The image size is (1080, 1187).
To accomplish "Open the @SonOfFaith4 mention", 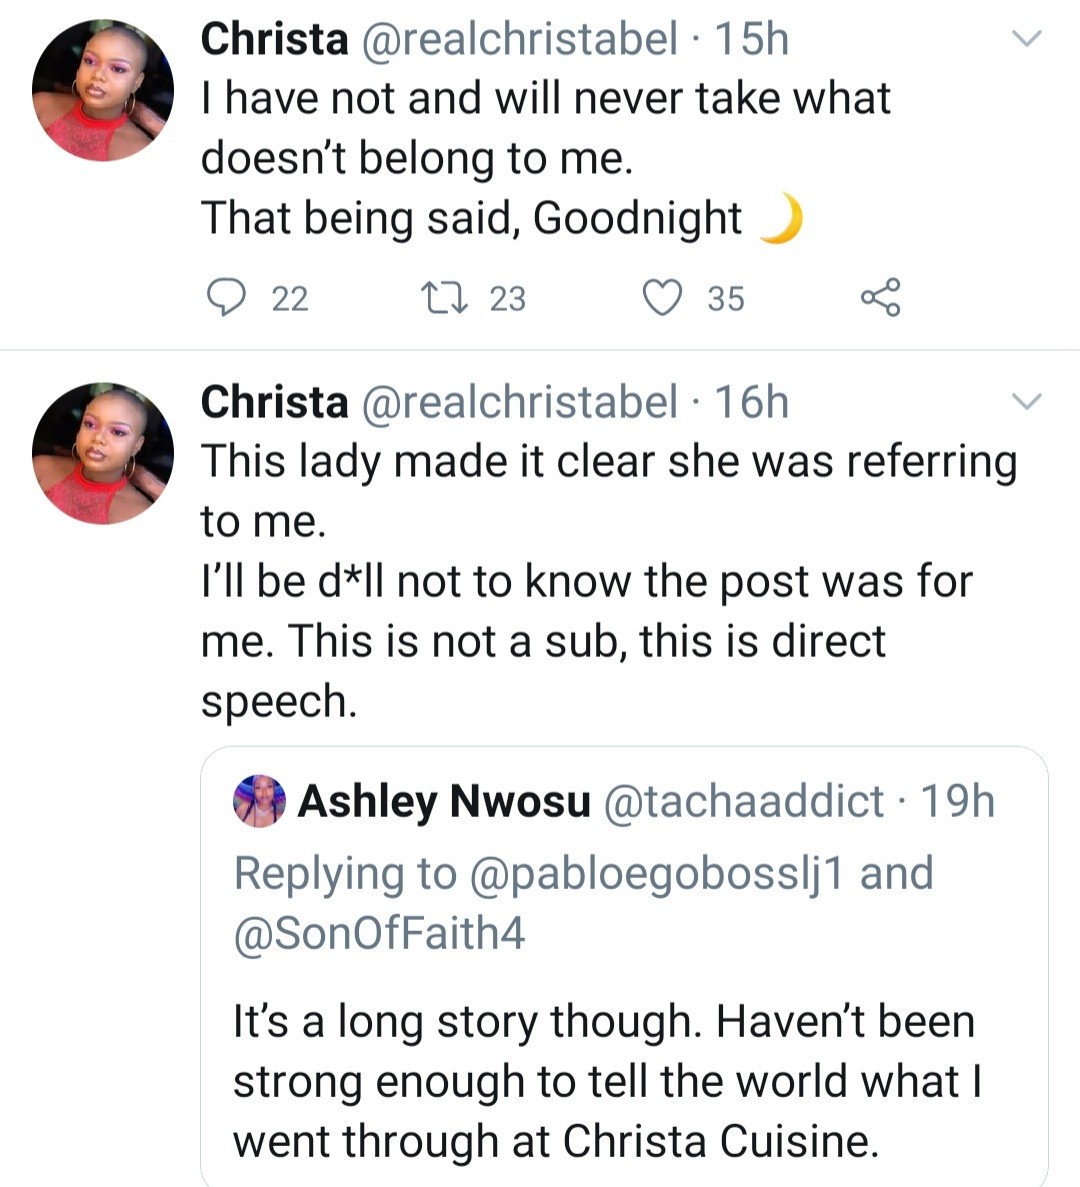I will [x=379, y=933].
